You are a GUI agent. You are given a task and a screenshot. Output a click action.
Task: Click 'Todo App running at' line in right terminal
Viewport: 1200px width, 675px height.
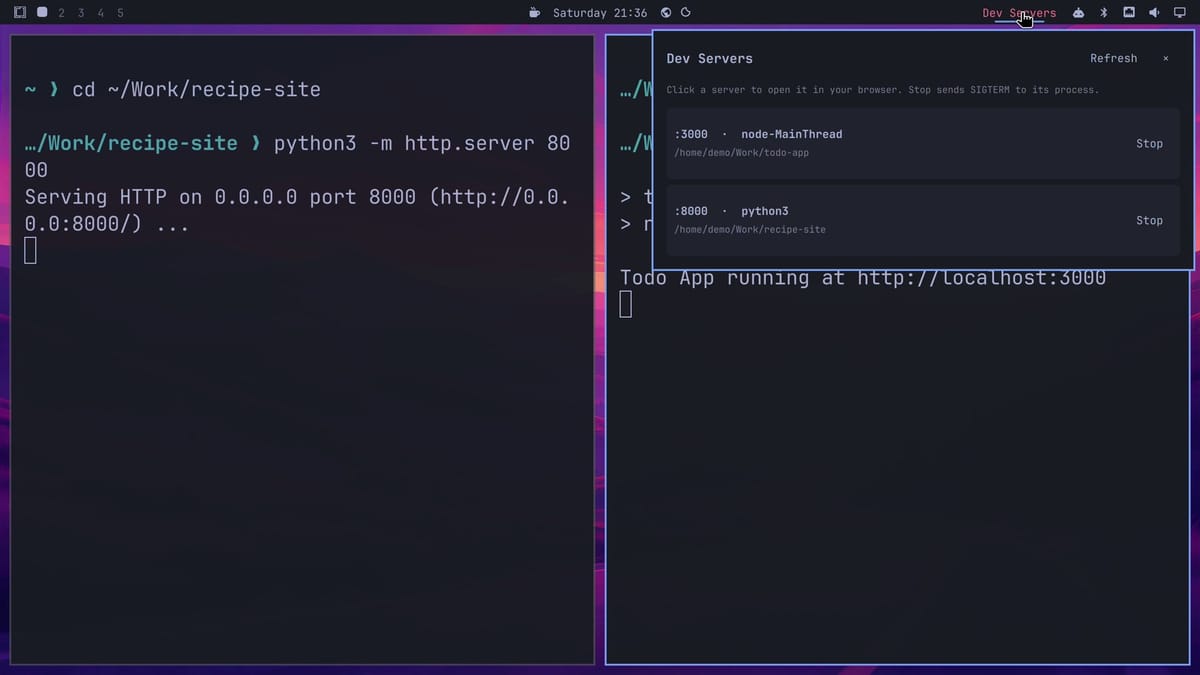[863, 278]
